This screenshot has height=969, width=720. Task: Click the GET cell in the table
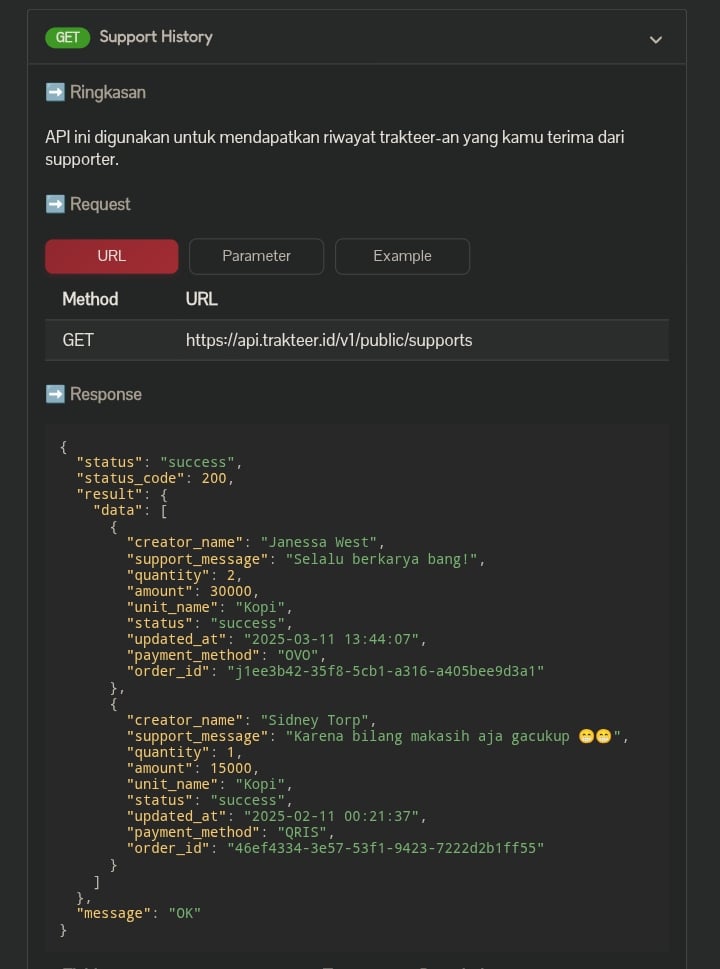(78, 340)
